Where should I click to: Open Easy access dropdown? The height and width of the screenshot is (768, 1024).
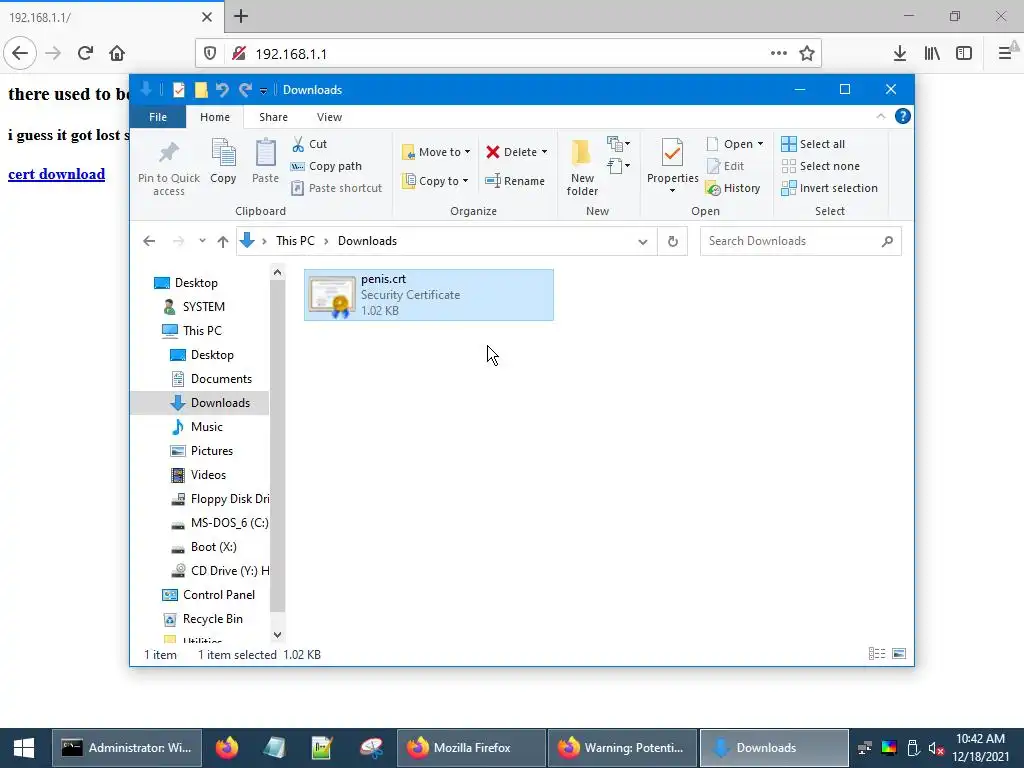(x=618, y=166)
